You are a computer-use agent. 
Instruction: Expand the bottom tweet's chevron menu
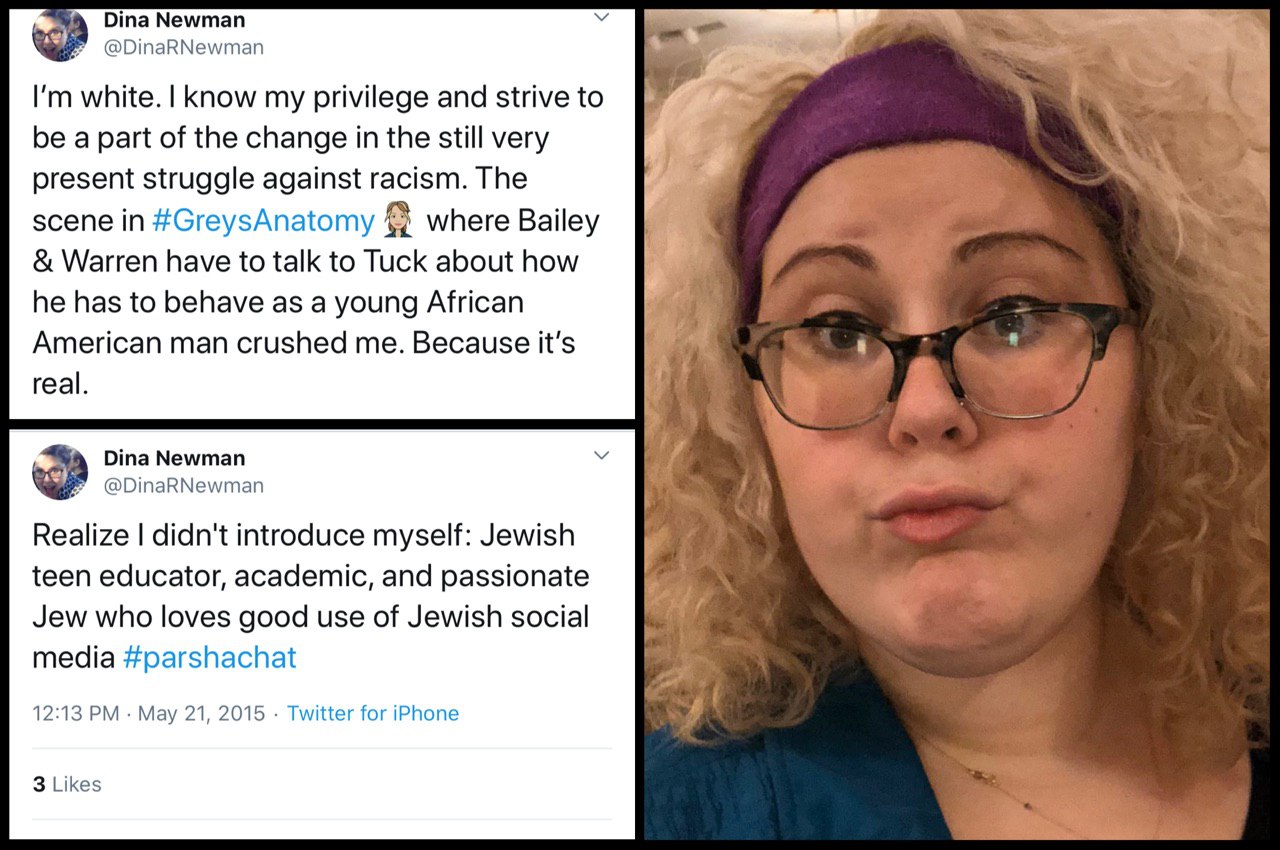click(x=601, y=456)
